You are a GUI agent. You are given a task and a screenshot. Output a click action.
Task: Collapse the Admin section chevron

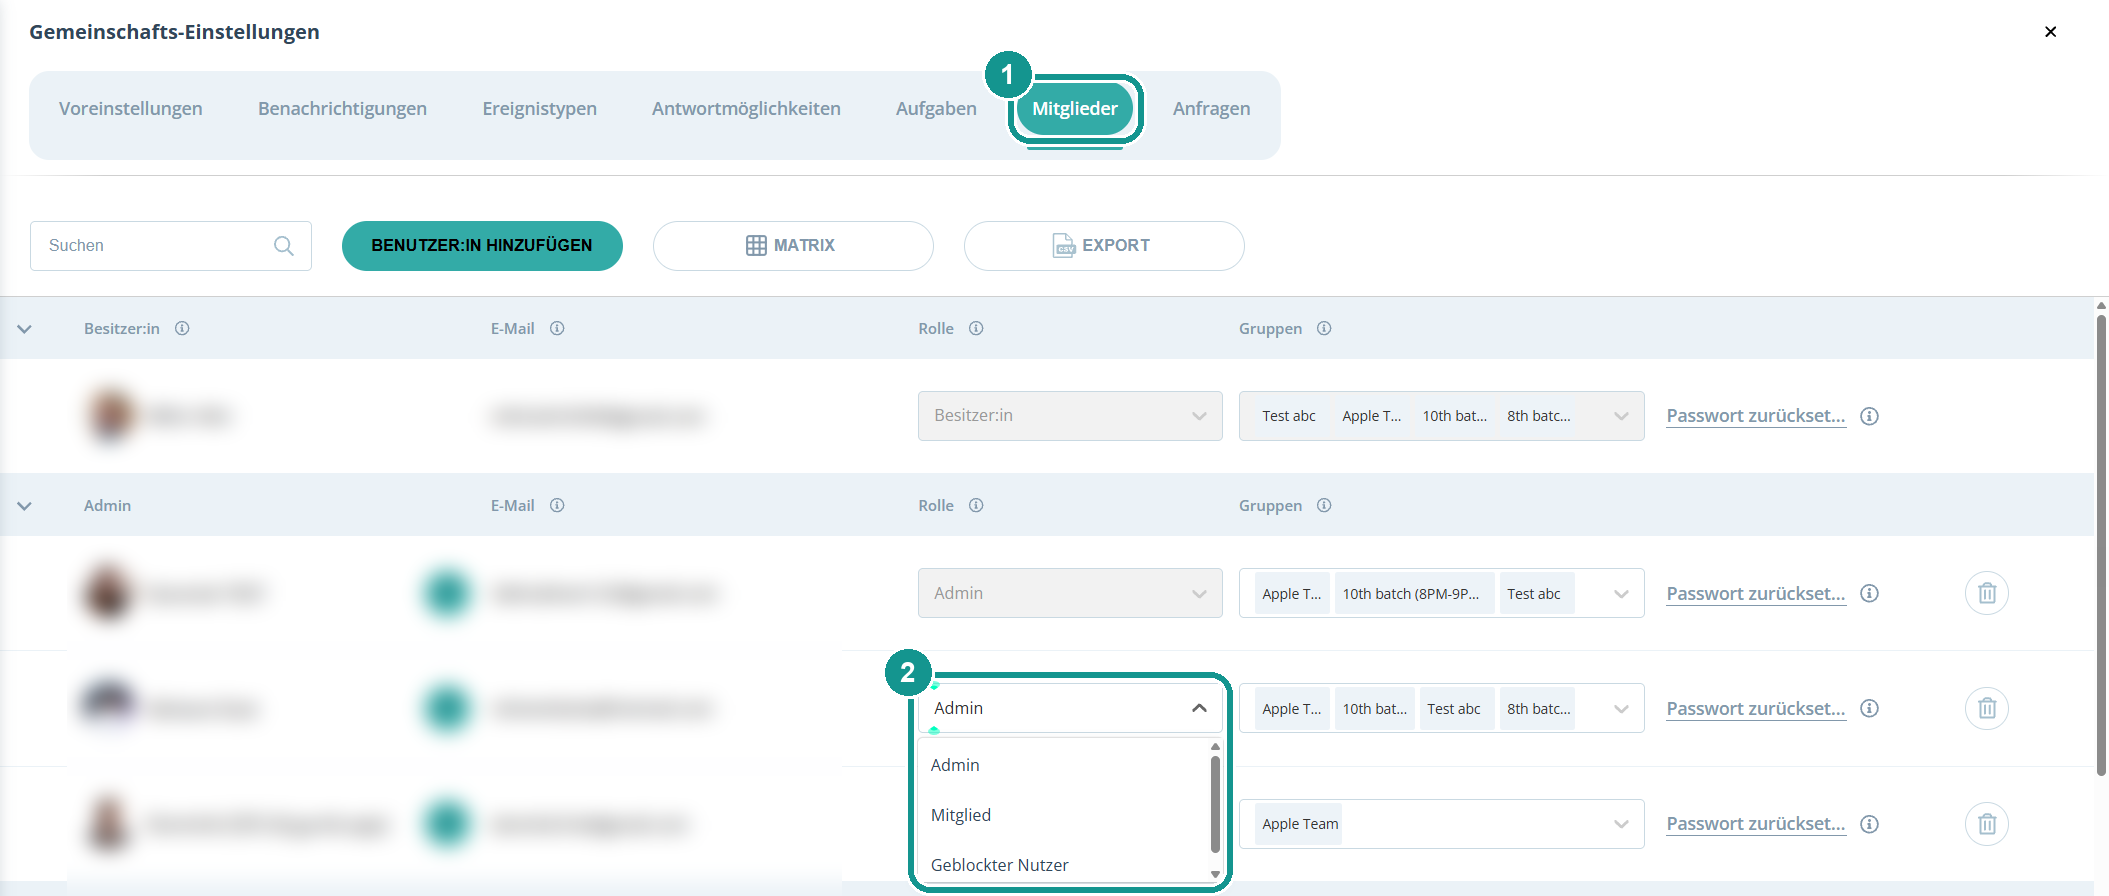[25, 506]
